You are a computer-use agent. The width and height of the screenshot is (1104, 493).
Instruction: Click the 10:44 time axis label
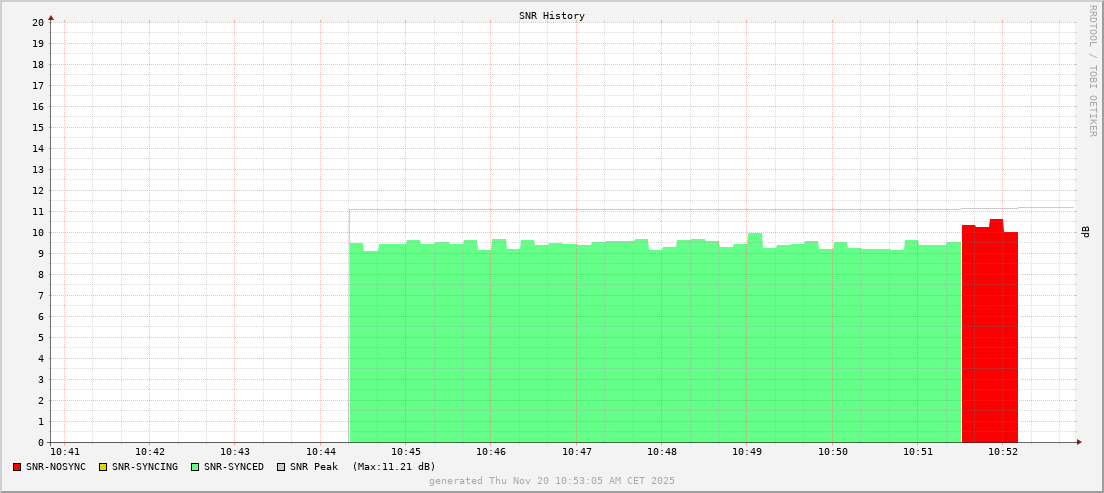(x=320, y=452)
